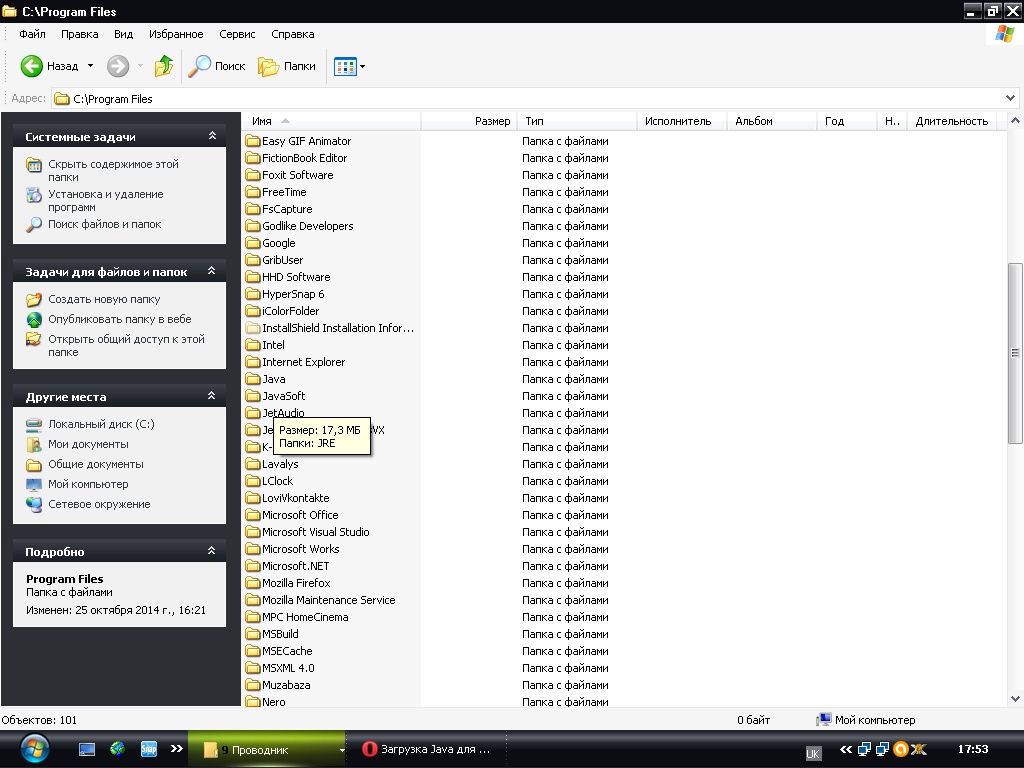Open Локальный диск (C:) drive icon

point(34,424)
